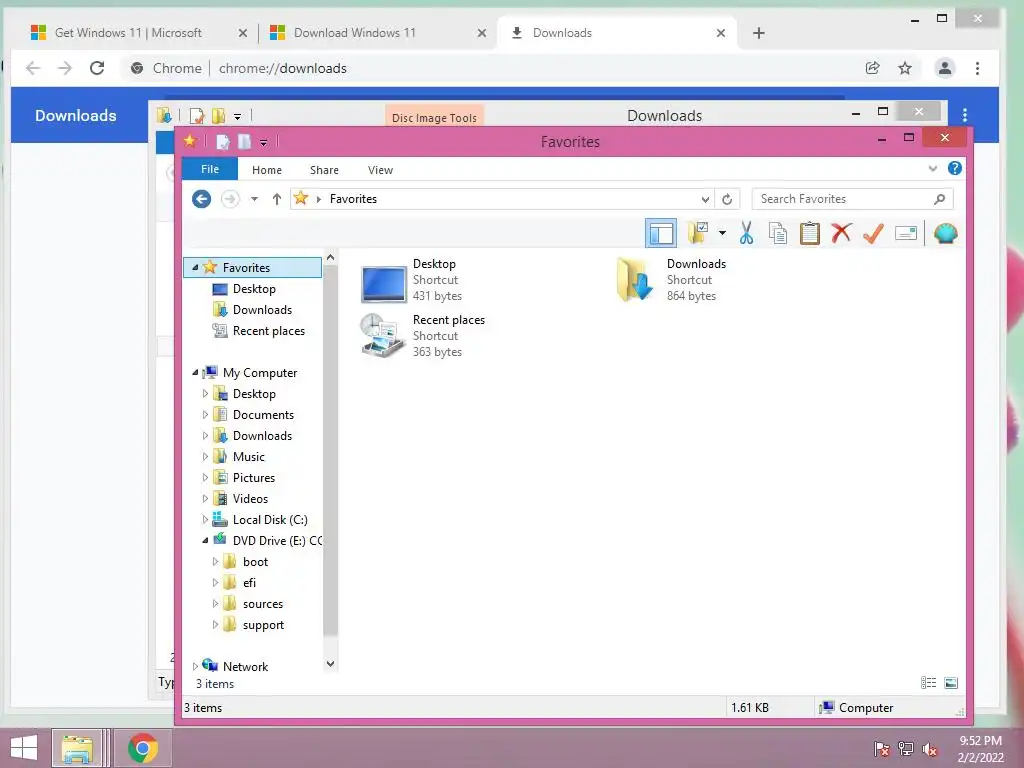Click the navigation pane scroll-down arrow

(x=330, y=664)
